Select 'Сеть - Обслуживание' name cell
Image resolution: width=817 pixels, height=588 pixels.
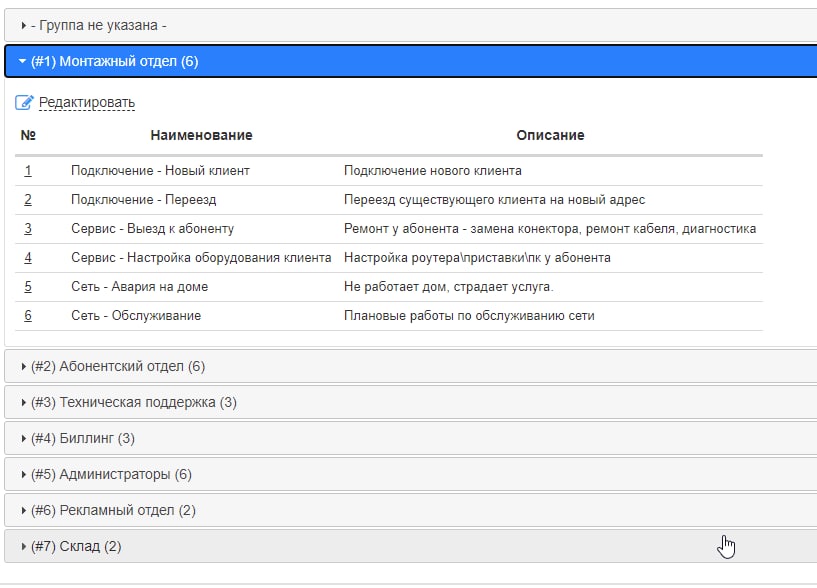(135, 315)
